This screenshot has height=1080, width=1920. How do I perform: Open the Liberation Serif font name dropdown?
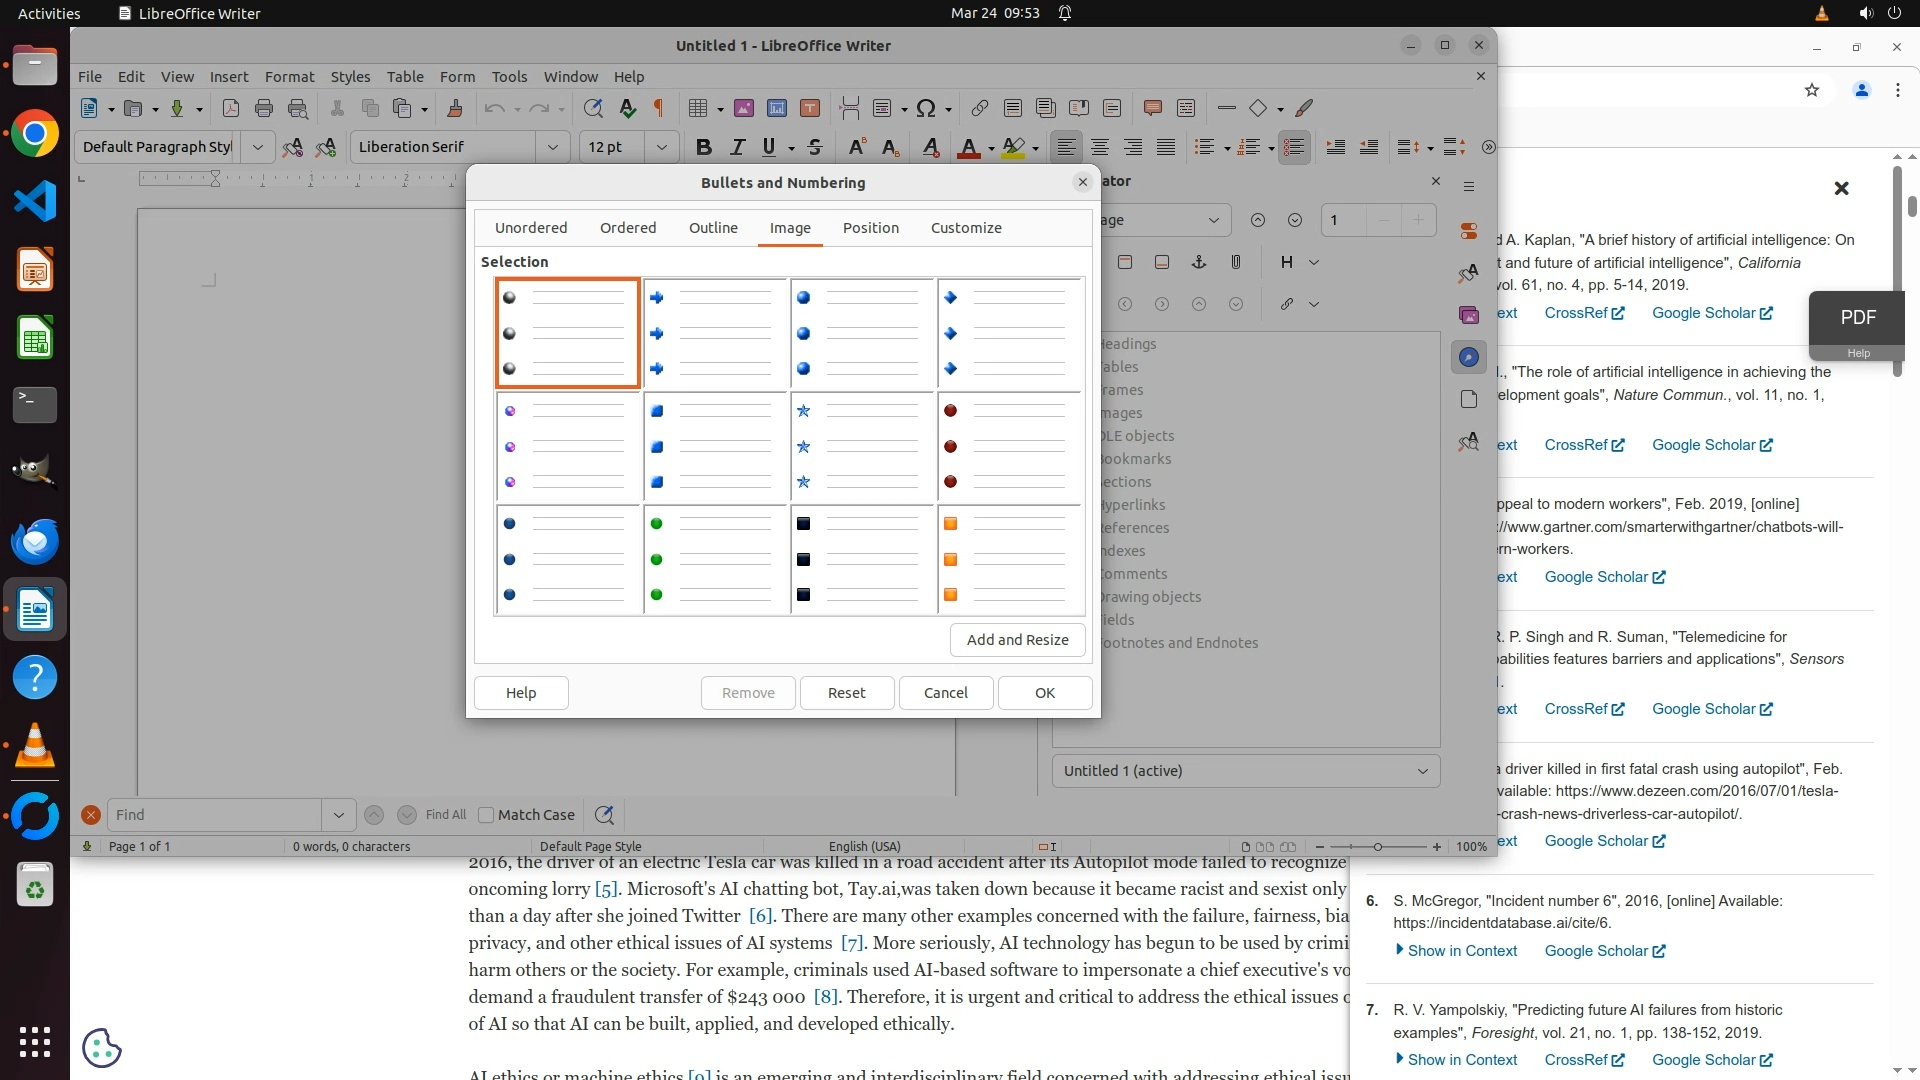coord(552,147)
